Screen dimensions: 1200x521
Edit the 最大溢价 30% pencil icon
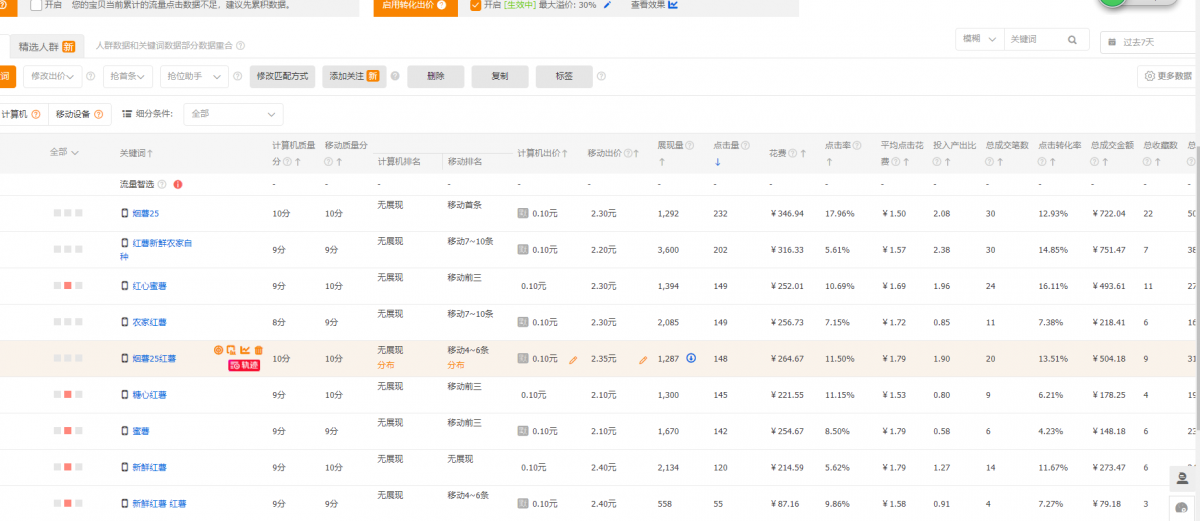(x=607, y=5)
